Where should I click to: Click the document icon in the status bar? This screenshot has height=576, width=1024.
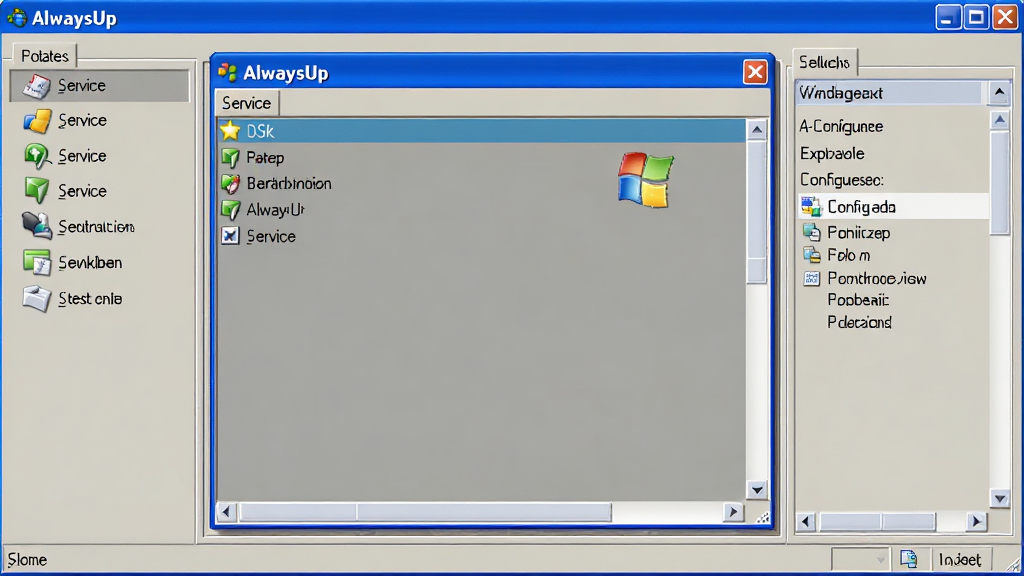click(x=908, y=559)
